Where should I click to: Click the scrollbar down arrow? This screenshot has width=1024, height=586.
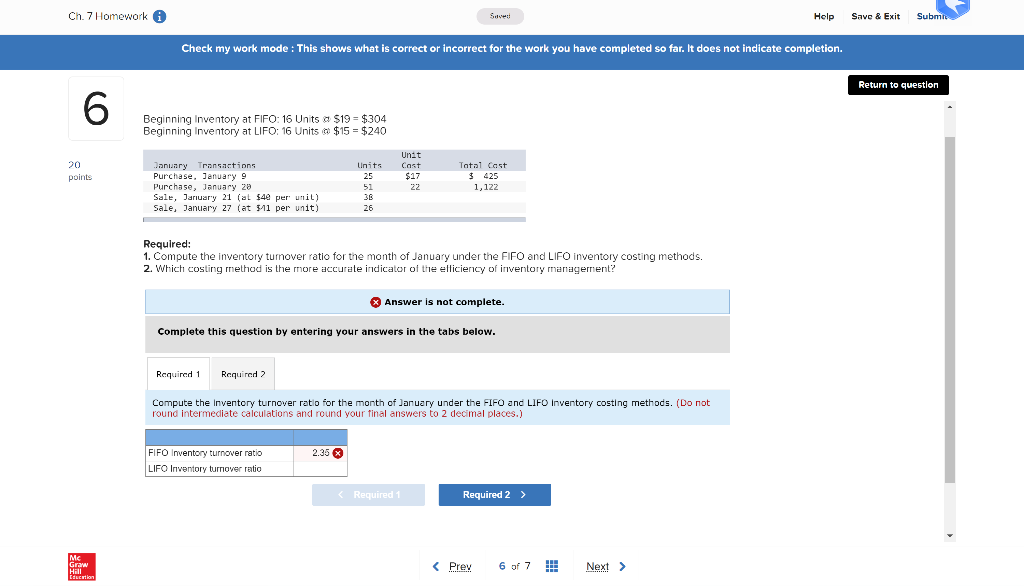pyautogui.click(x=948, y=535)
